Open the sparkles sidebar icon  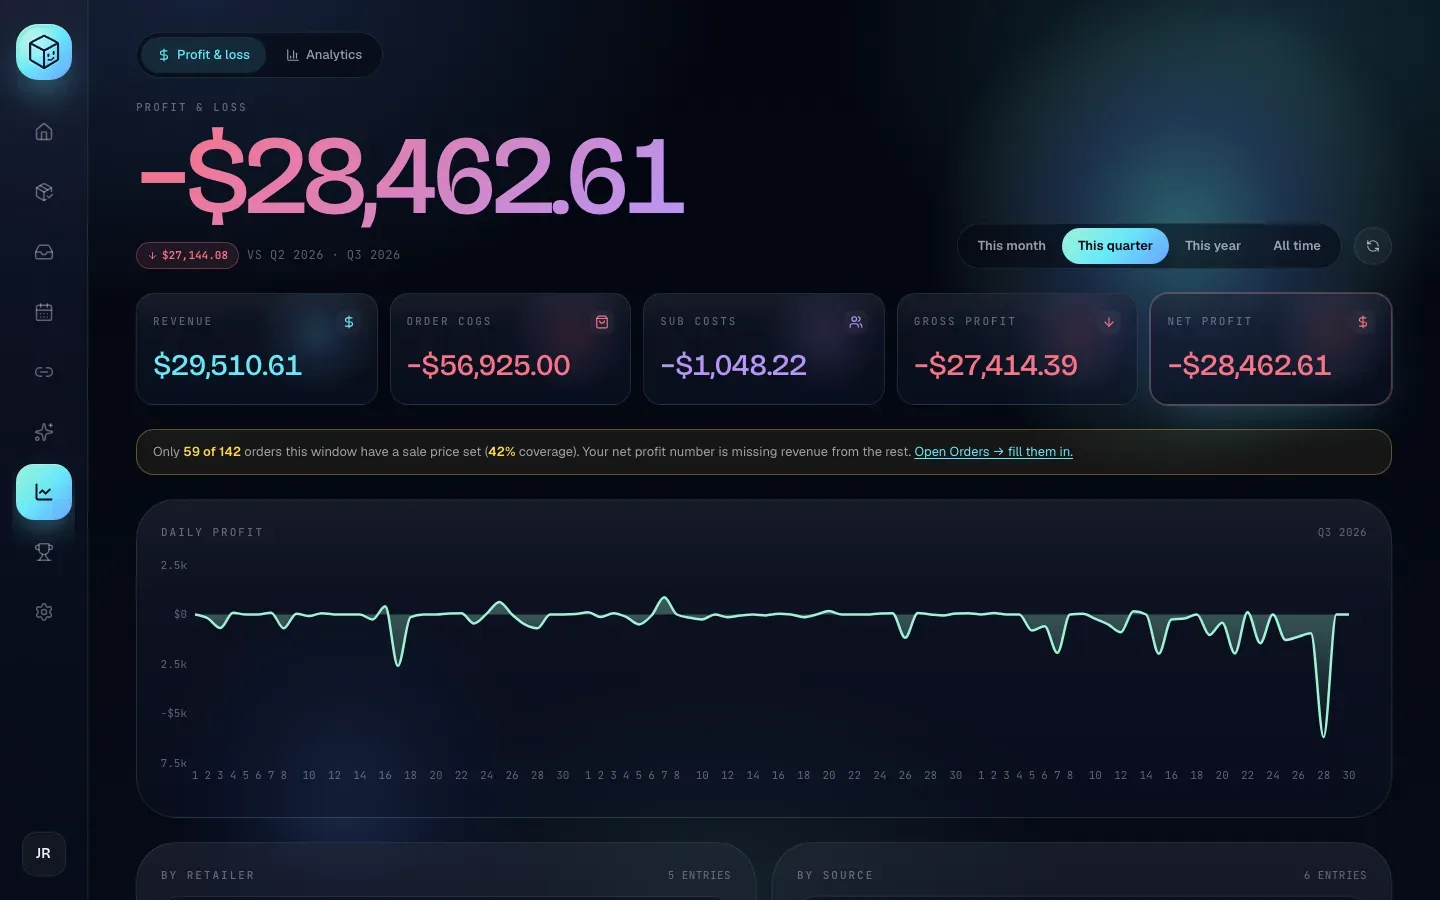click(44, 432)
